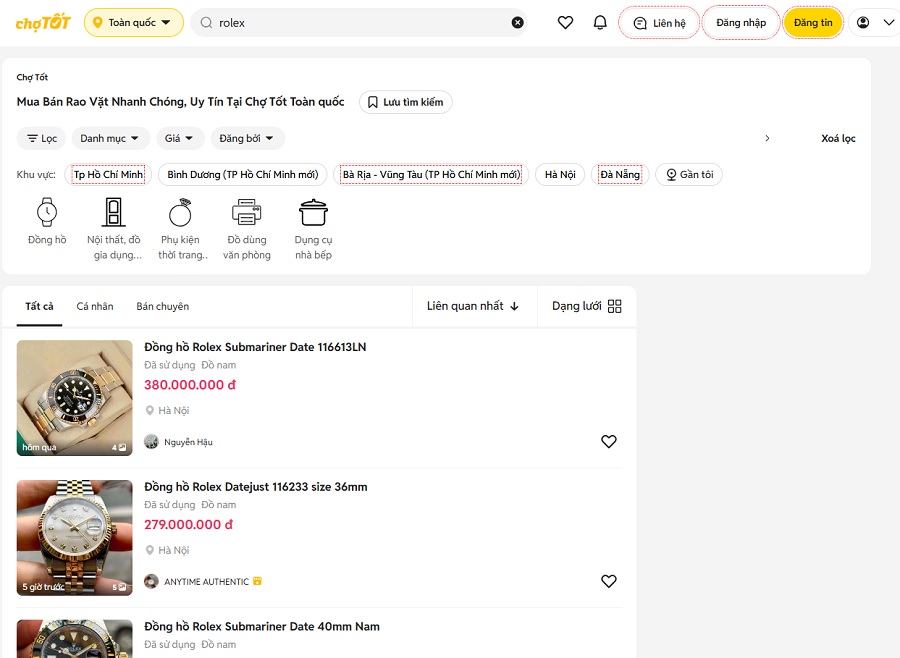Expand the Giá price dropdown
The height and width of the screenshot is (658, 900).
coord(180,138)
